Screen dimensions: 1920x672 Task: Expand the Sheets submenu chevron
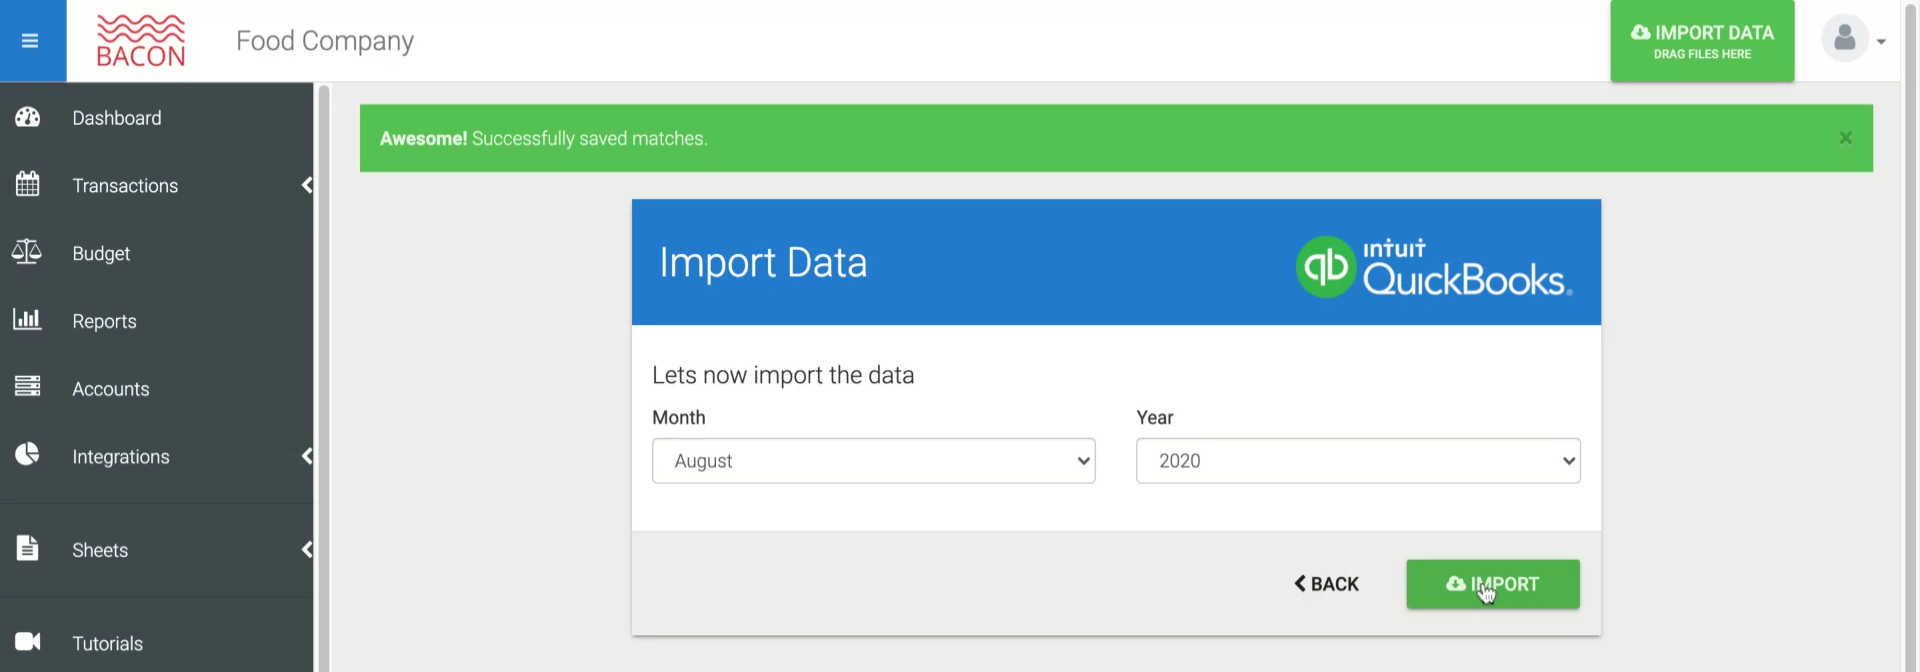[307, 550]
